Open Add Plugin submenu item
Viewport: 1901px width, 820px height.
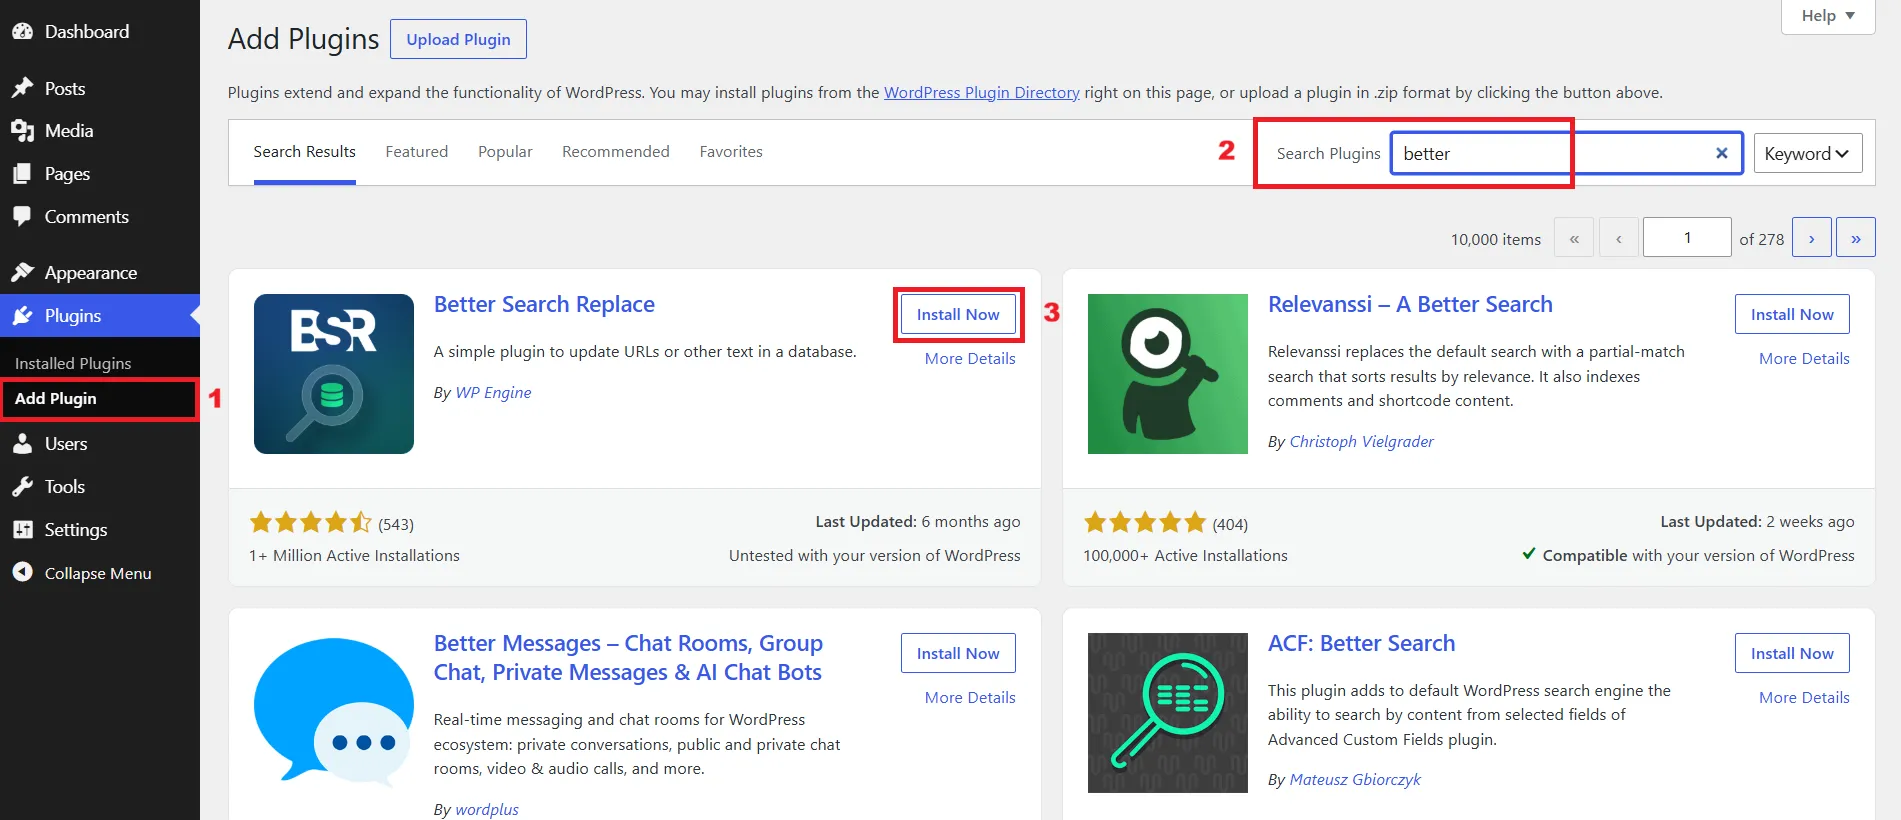coord(56,398)
